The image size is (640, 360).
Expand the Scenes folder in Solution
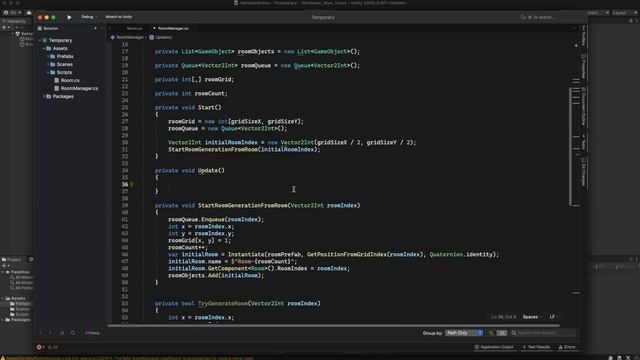point(48,64)
